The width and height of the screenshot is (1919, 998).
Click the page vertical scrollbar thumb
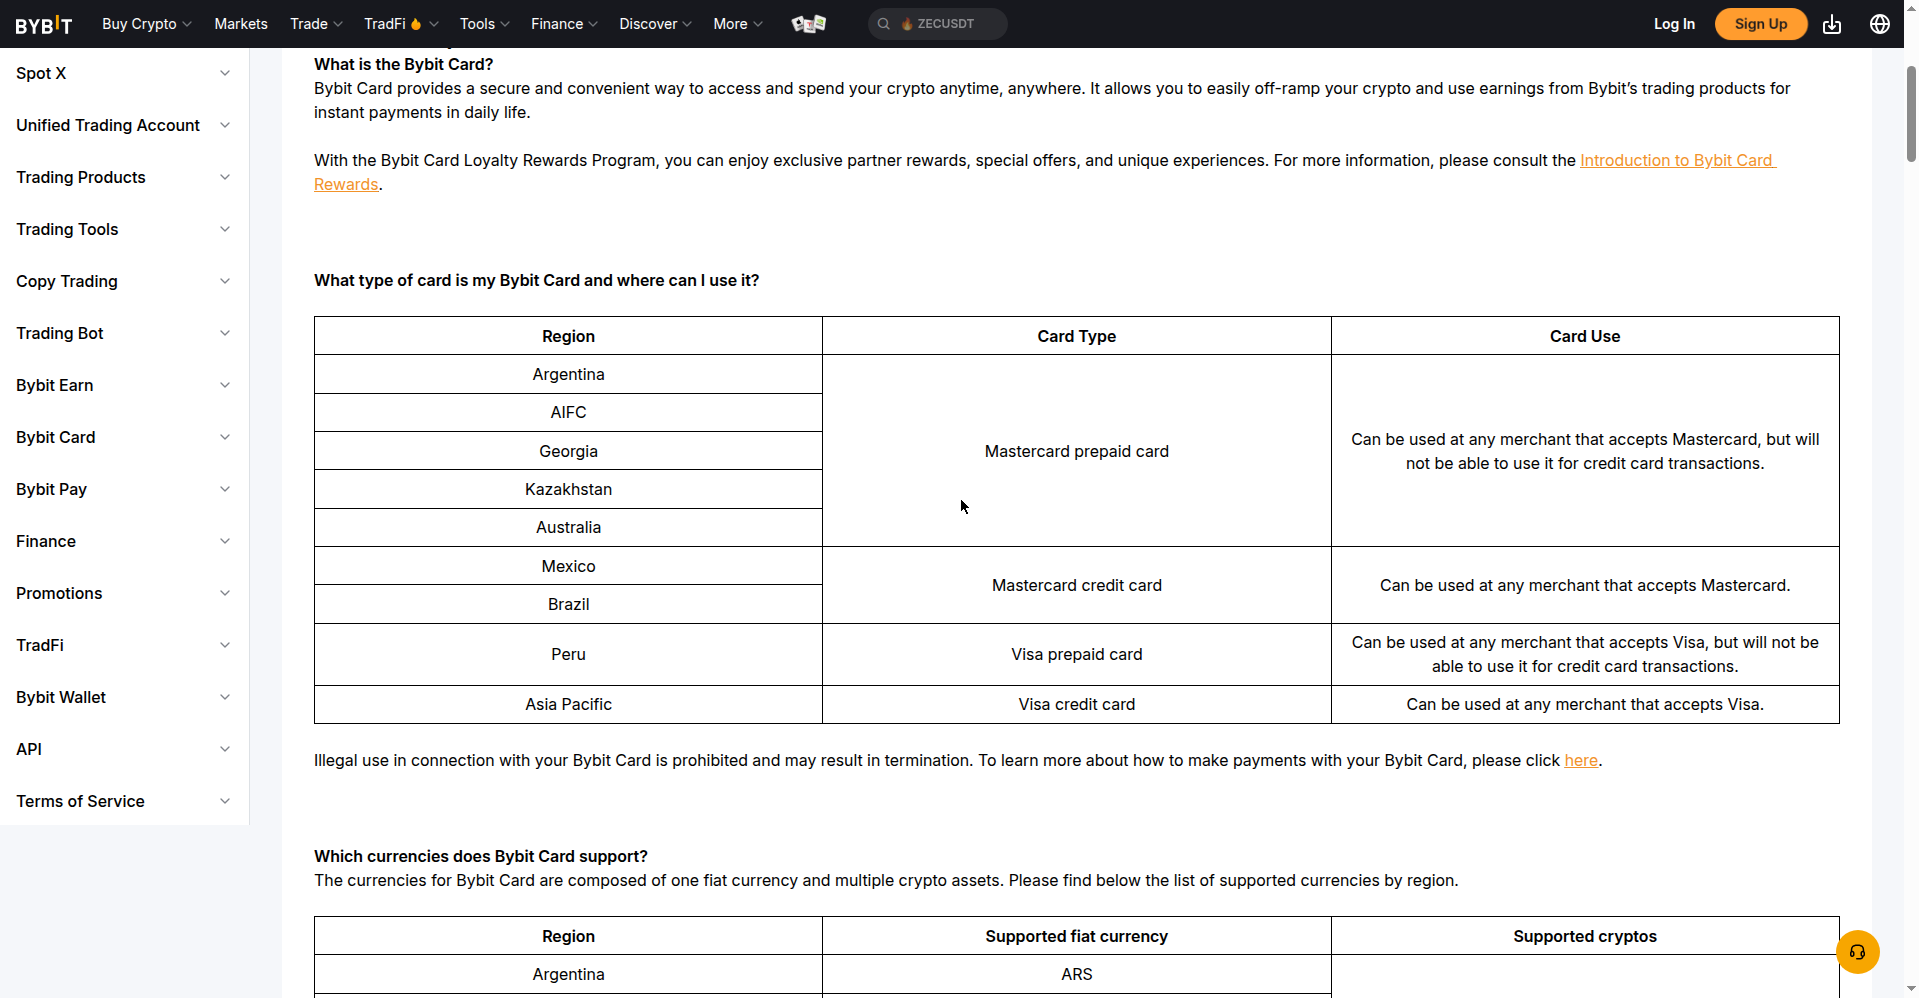click(1911, 114)
